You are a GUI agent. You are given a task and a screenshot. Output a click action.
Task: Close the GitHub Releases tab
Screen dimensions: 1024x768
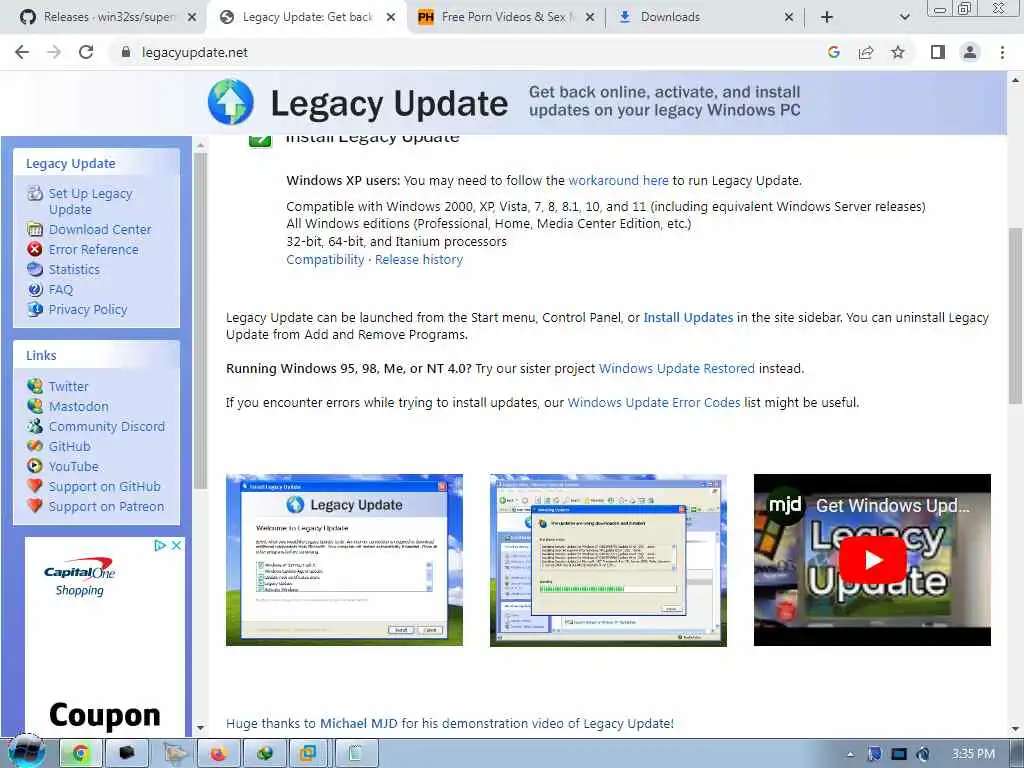(x=192, y=17)
